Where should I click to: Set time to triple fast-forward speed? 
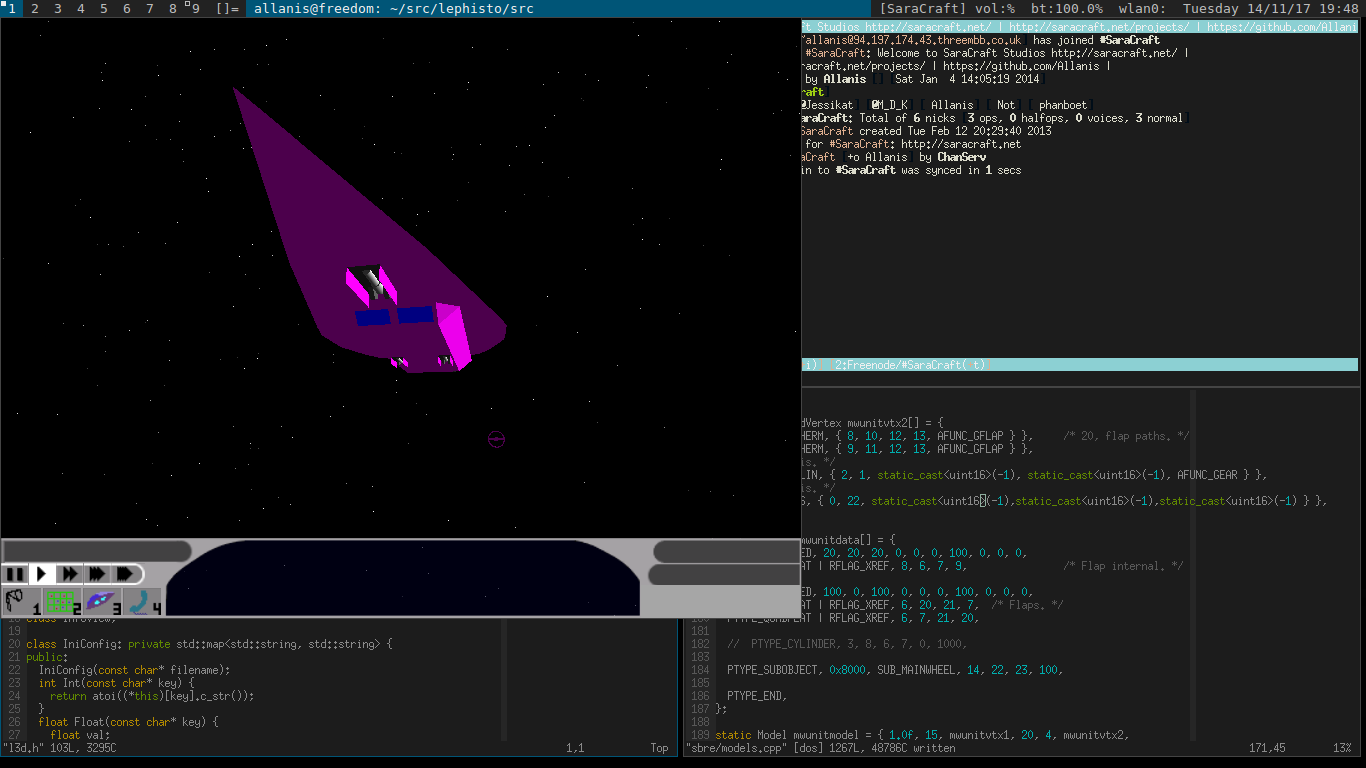[97, 574]
